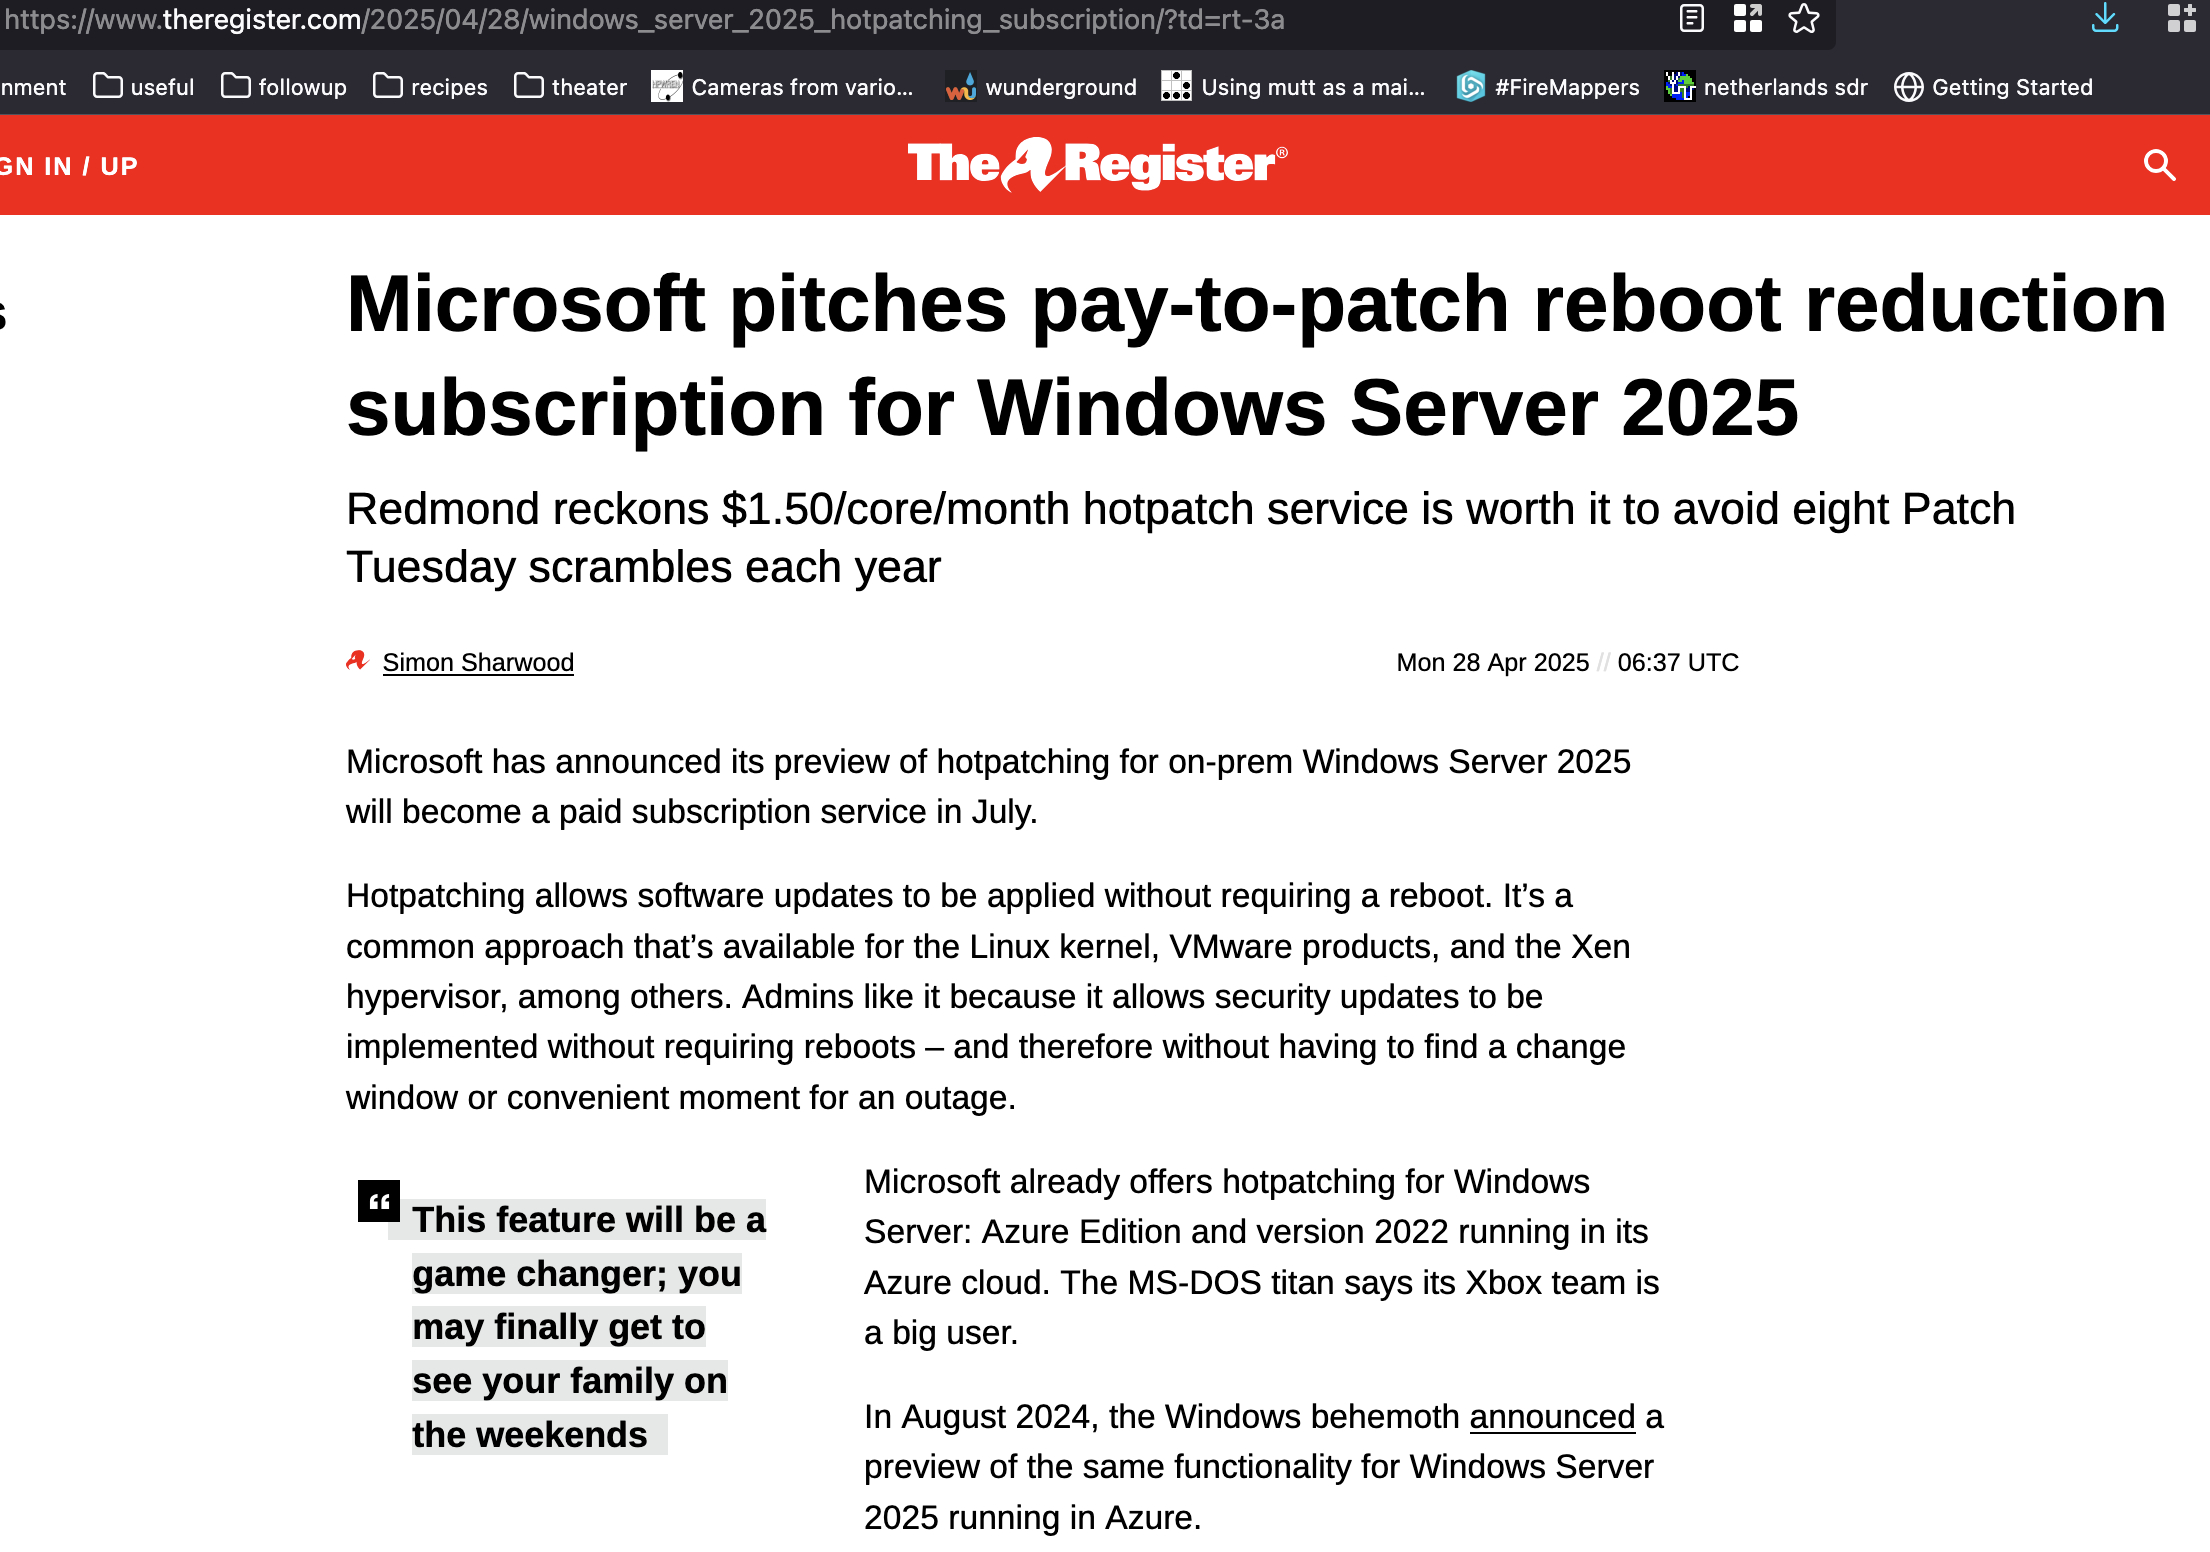Open the #FireMappers bookmark
The width and height of the screenshot is (2210, 1552).
(1548, 87)
